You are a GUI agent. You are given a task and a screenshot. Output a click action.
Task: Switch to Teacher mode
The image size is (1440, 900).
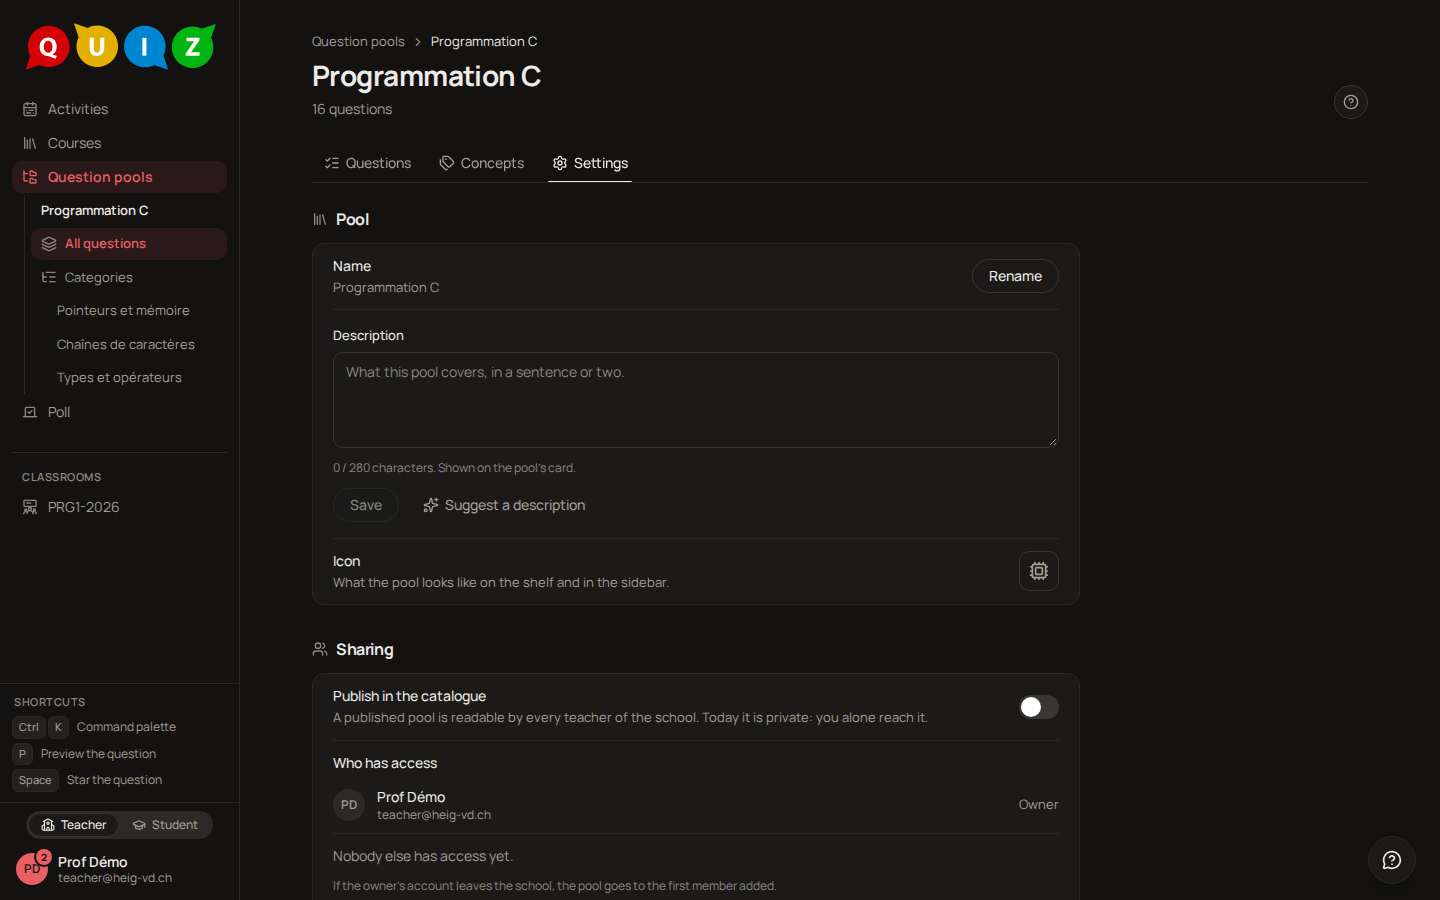[x=74, y=825]
